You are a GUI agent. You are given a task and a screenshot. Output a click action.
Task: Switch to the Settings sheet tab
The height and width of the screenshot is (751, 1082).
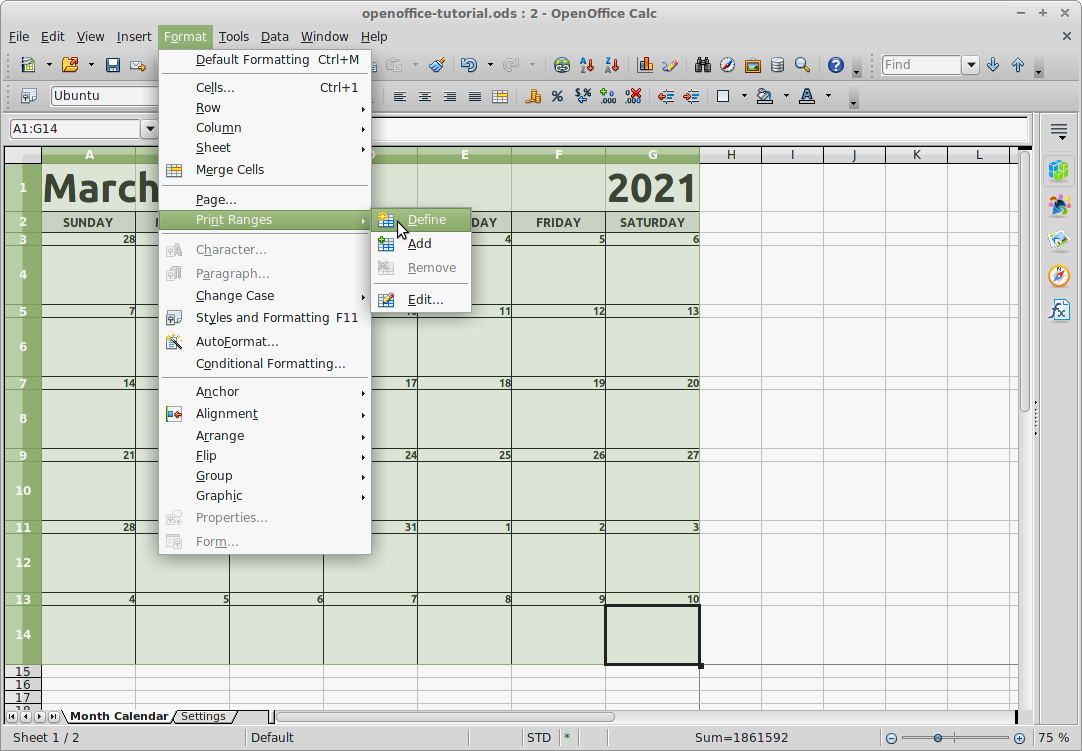[x=203, y=716]
